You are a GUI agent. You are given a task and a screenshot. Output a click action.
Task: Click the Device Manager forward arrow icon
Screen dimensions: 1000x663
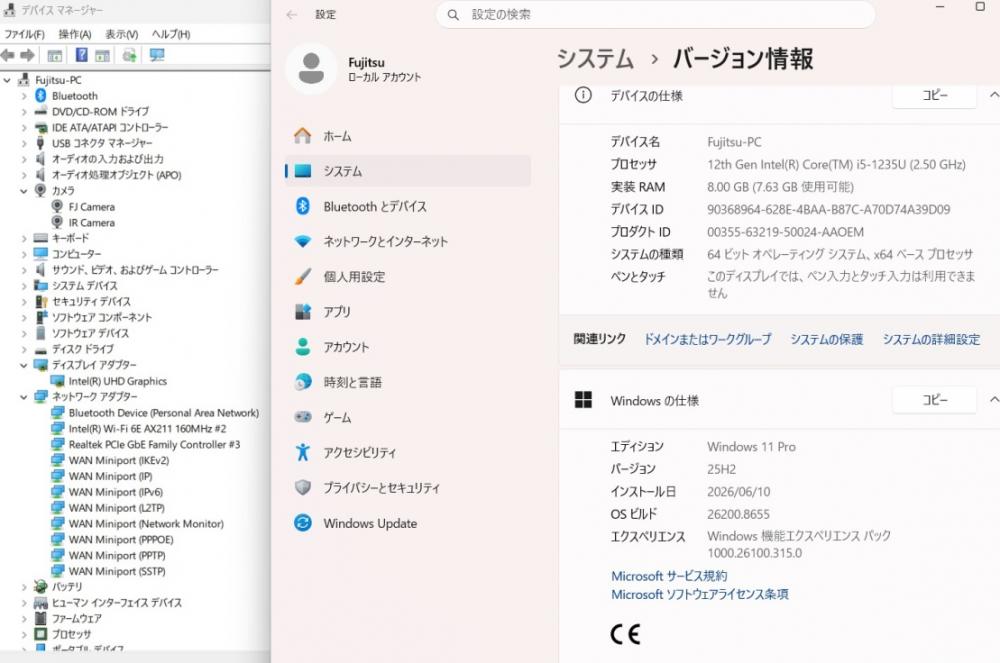[27, 55]
